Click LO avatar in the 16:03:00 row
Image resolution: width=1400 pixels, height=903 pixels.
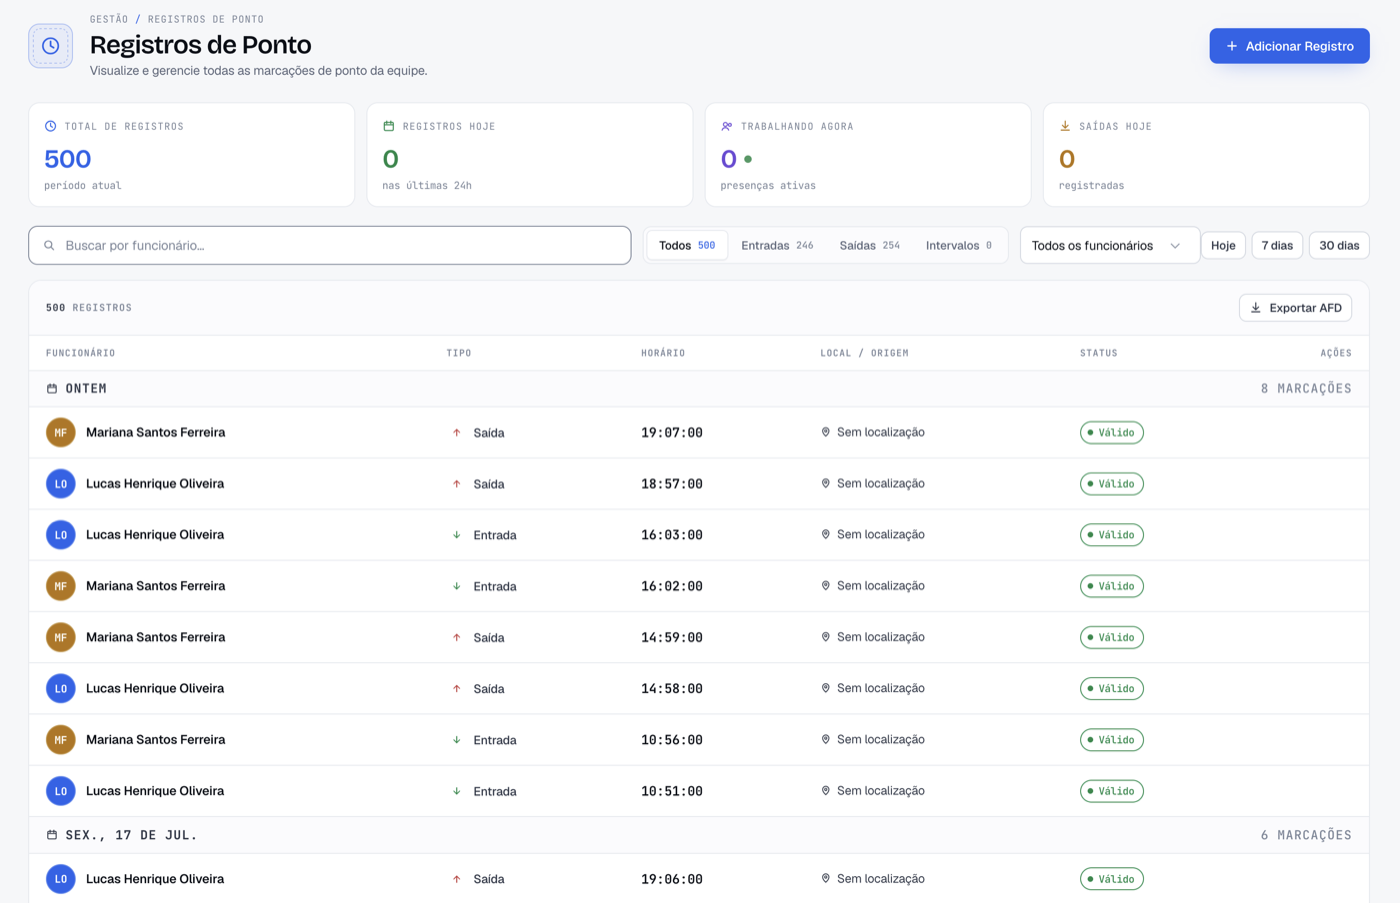click(x=61, y=534)
